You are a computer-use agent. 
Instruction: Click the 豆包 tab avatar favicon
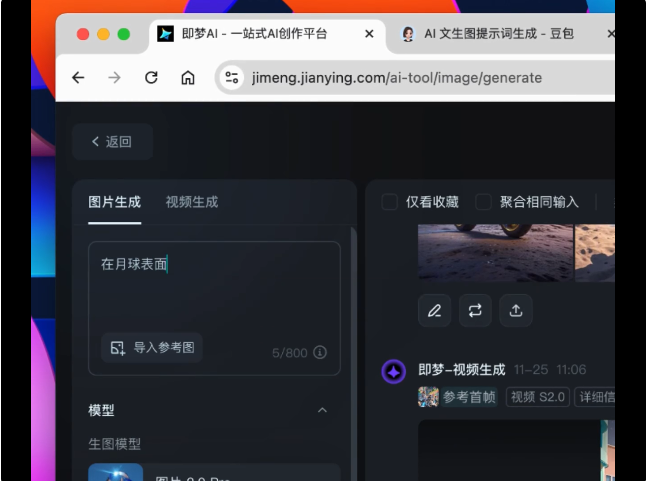408,34
